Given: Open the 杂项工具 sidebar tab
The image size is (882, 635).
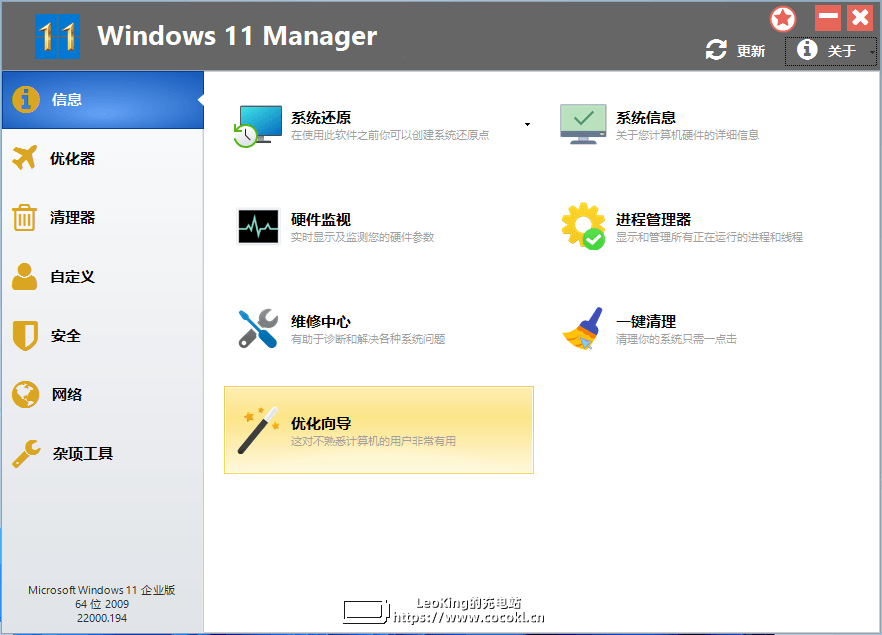Looking at the screenshot, I should pyautogui.click(x=103, y=454).
